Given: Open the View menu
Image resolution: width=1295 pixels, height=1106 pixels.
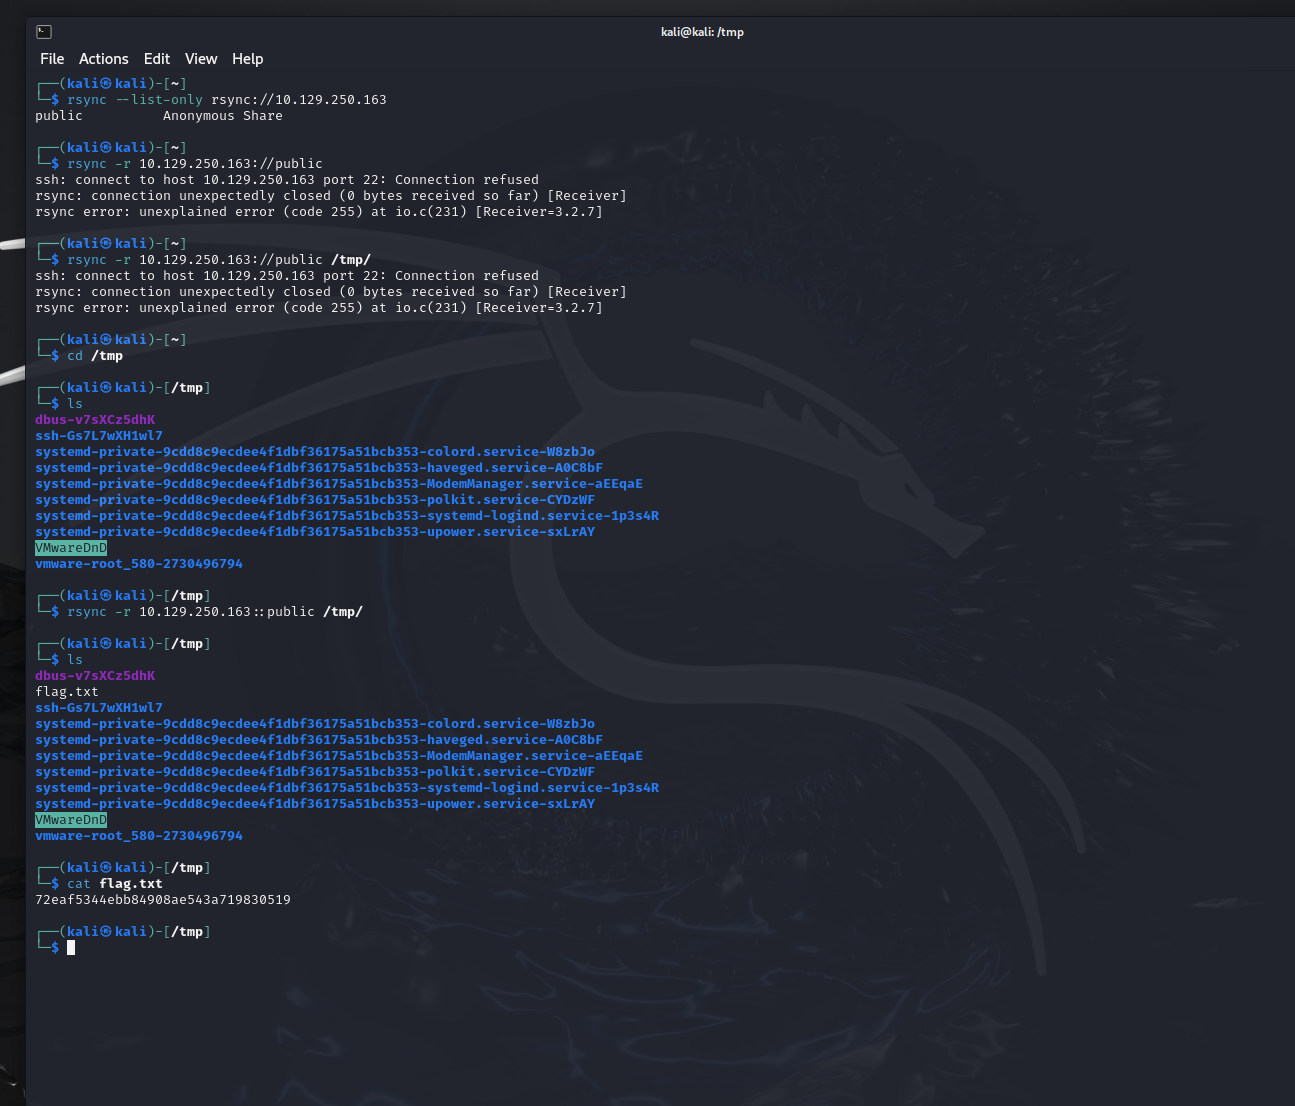Looking at the screenshot, I should coord(201,59).
